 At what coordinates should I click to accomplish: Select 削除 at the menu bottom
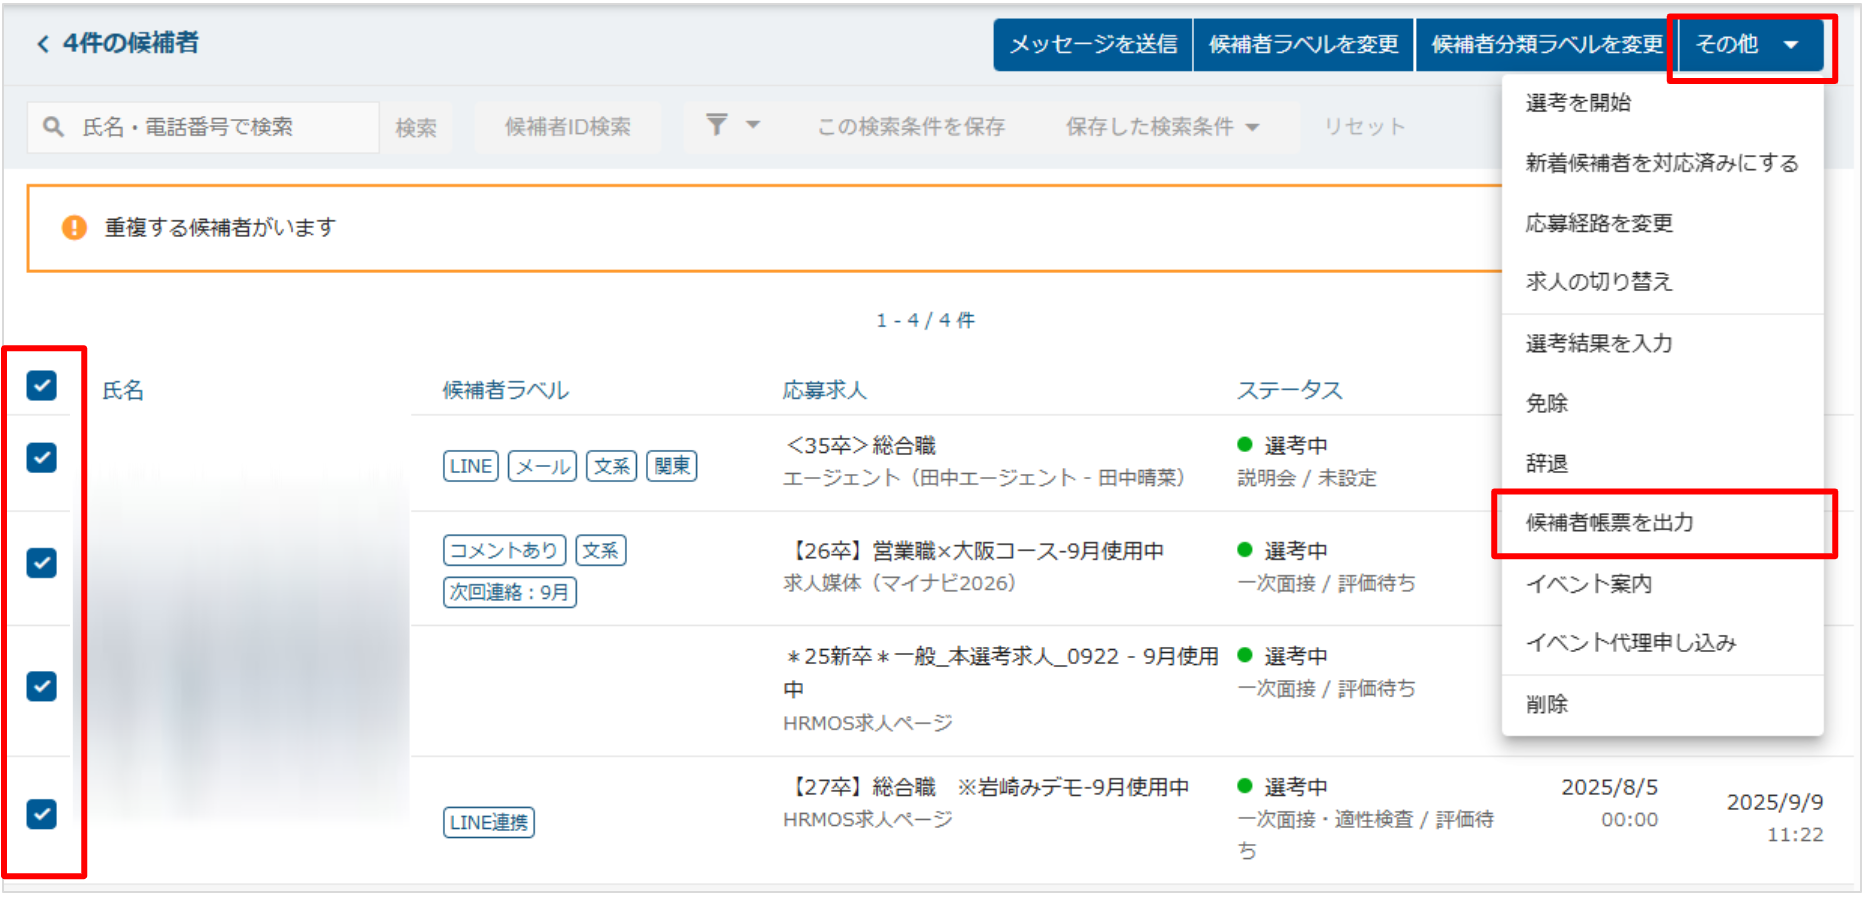(x=1546, y=705)
